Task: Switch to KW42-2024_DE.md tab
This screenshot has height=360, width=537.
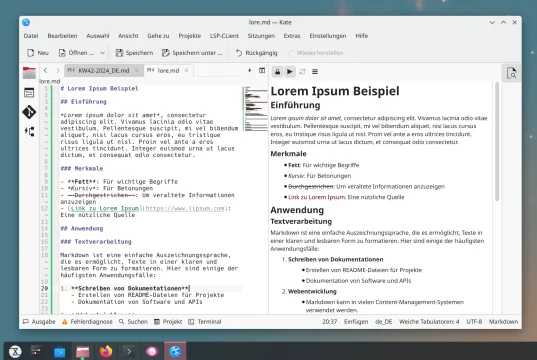Action: 103,71
